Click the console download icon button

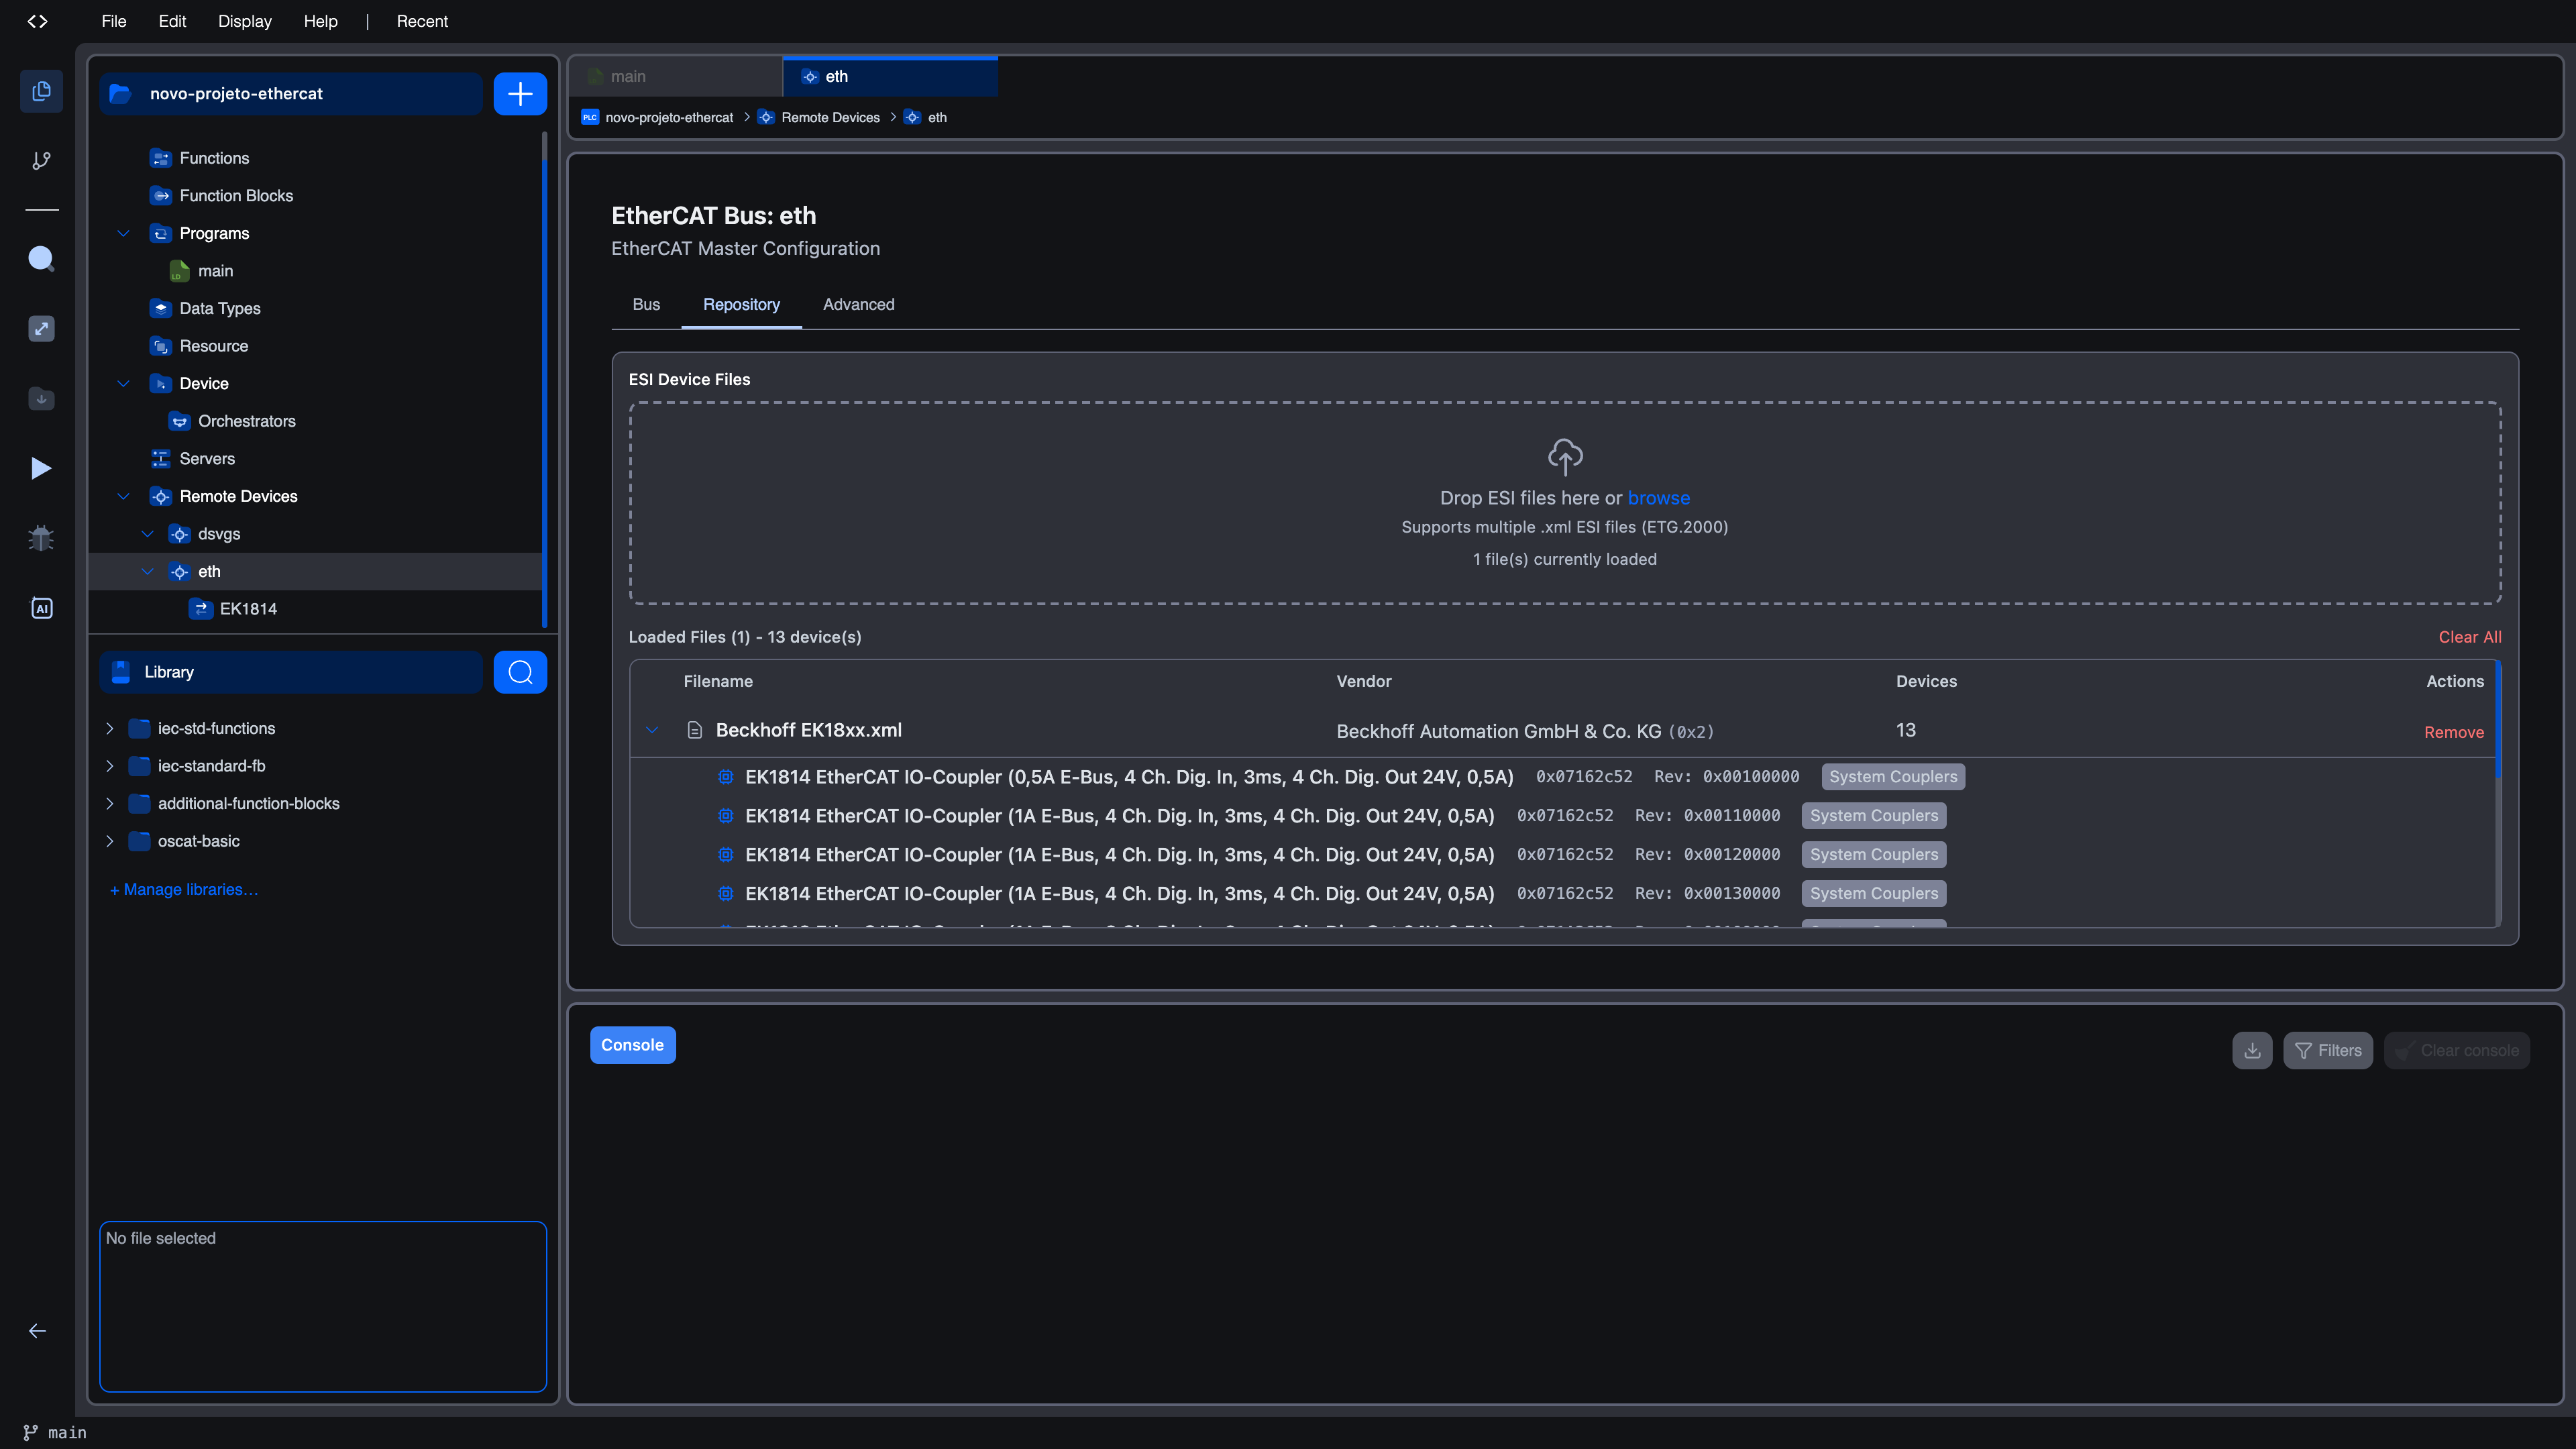coord(2252,1050)
